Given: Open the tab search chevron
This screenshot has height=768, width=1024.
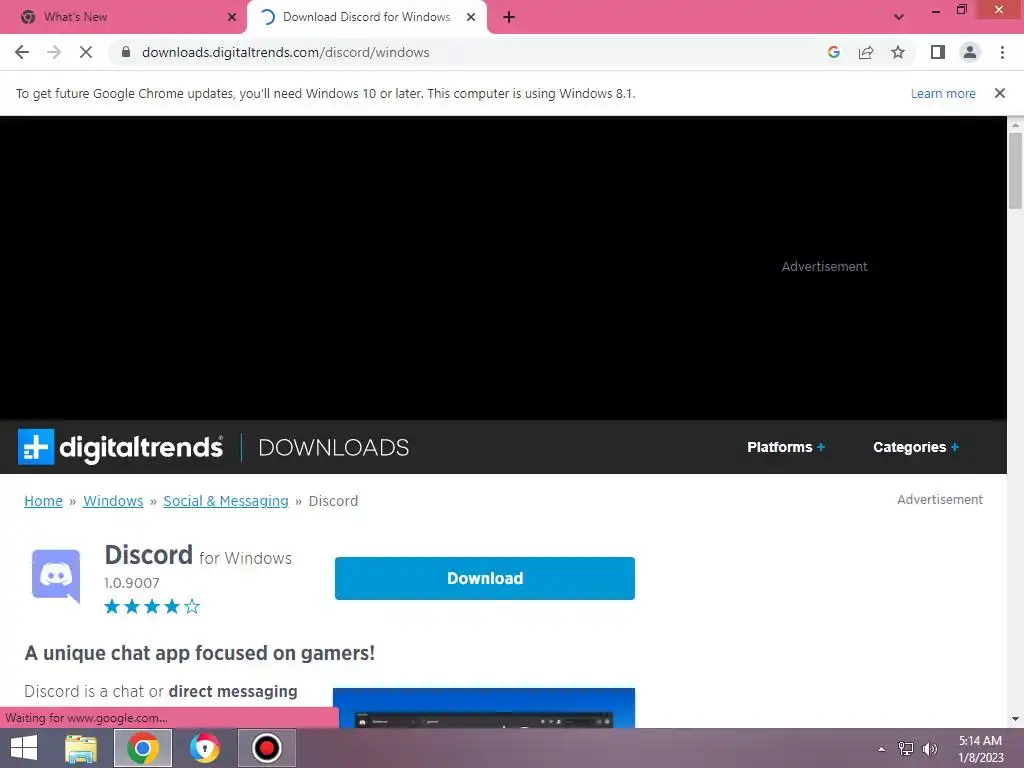Looking at the screenshot, I should click(x=899, y=17).
